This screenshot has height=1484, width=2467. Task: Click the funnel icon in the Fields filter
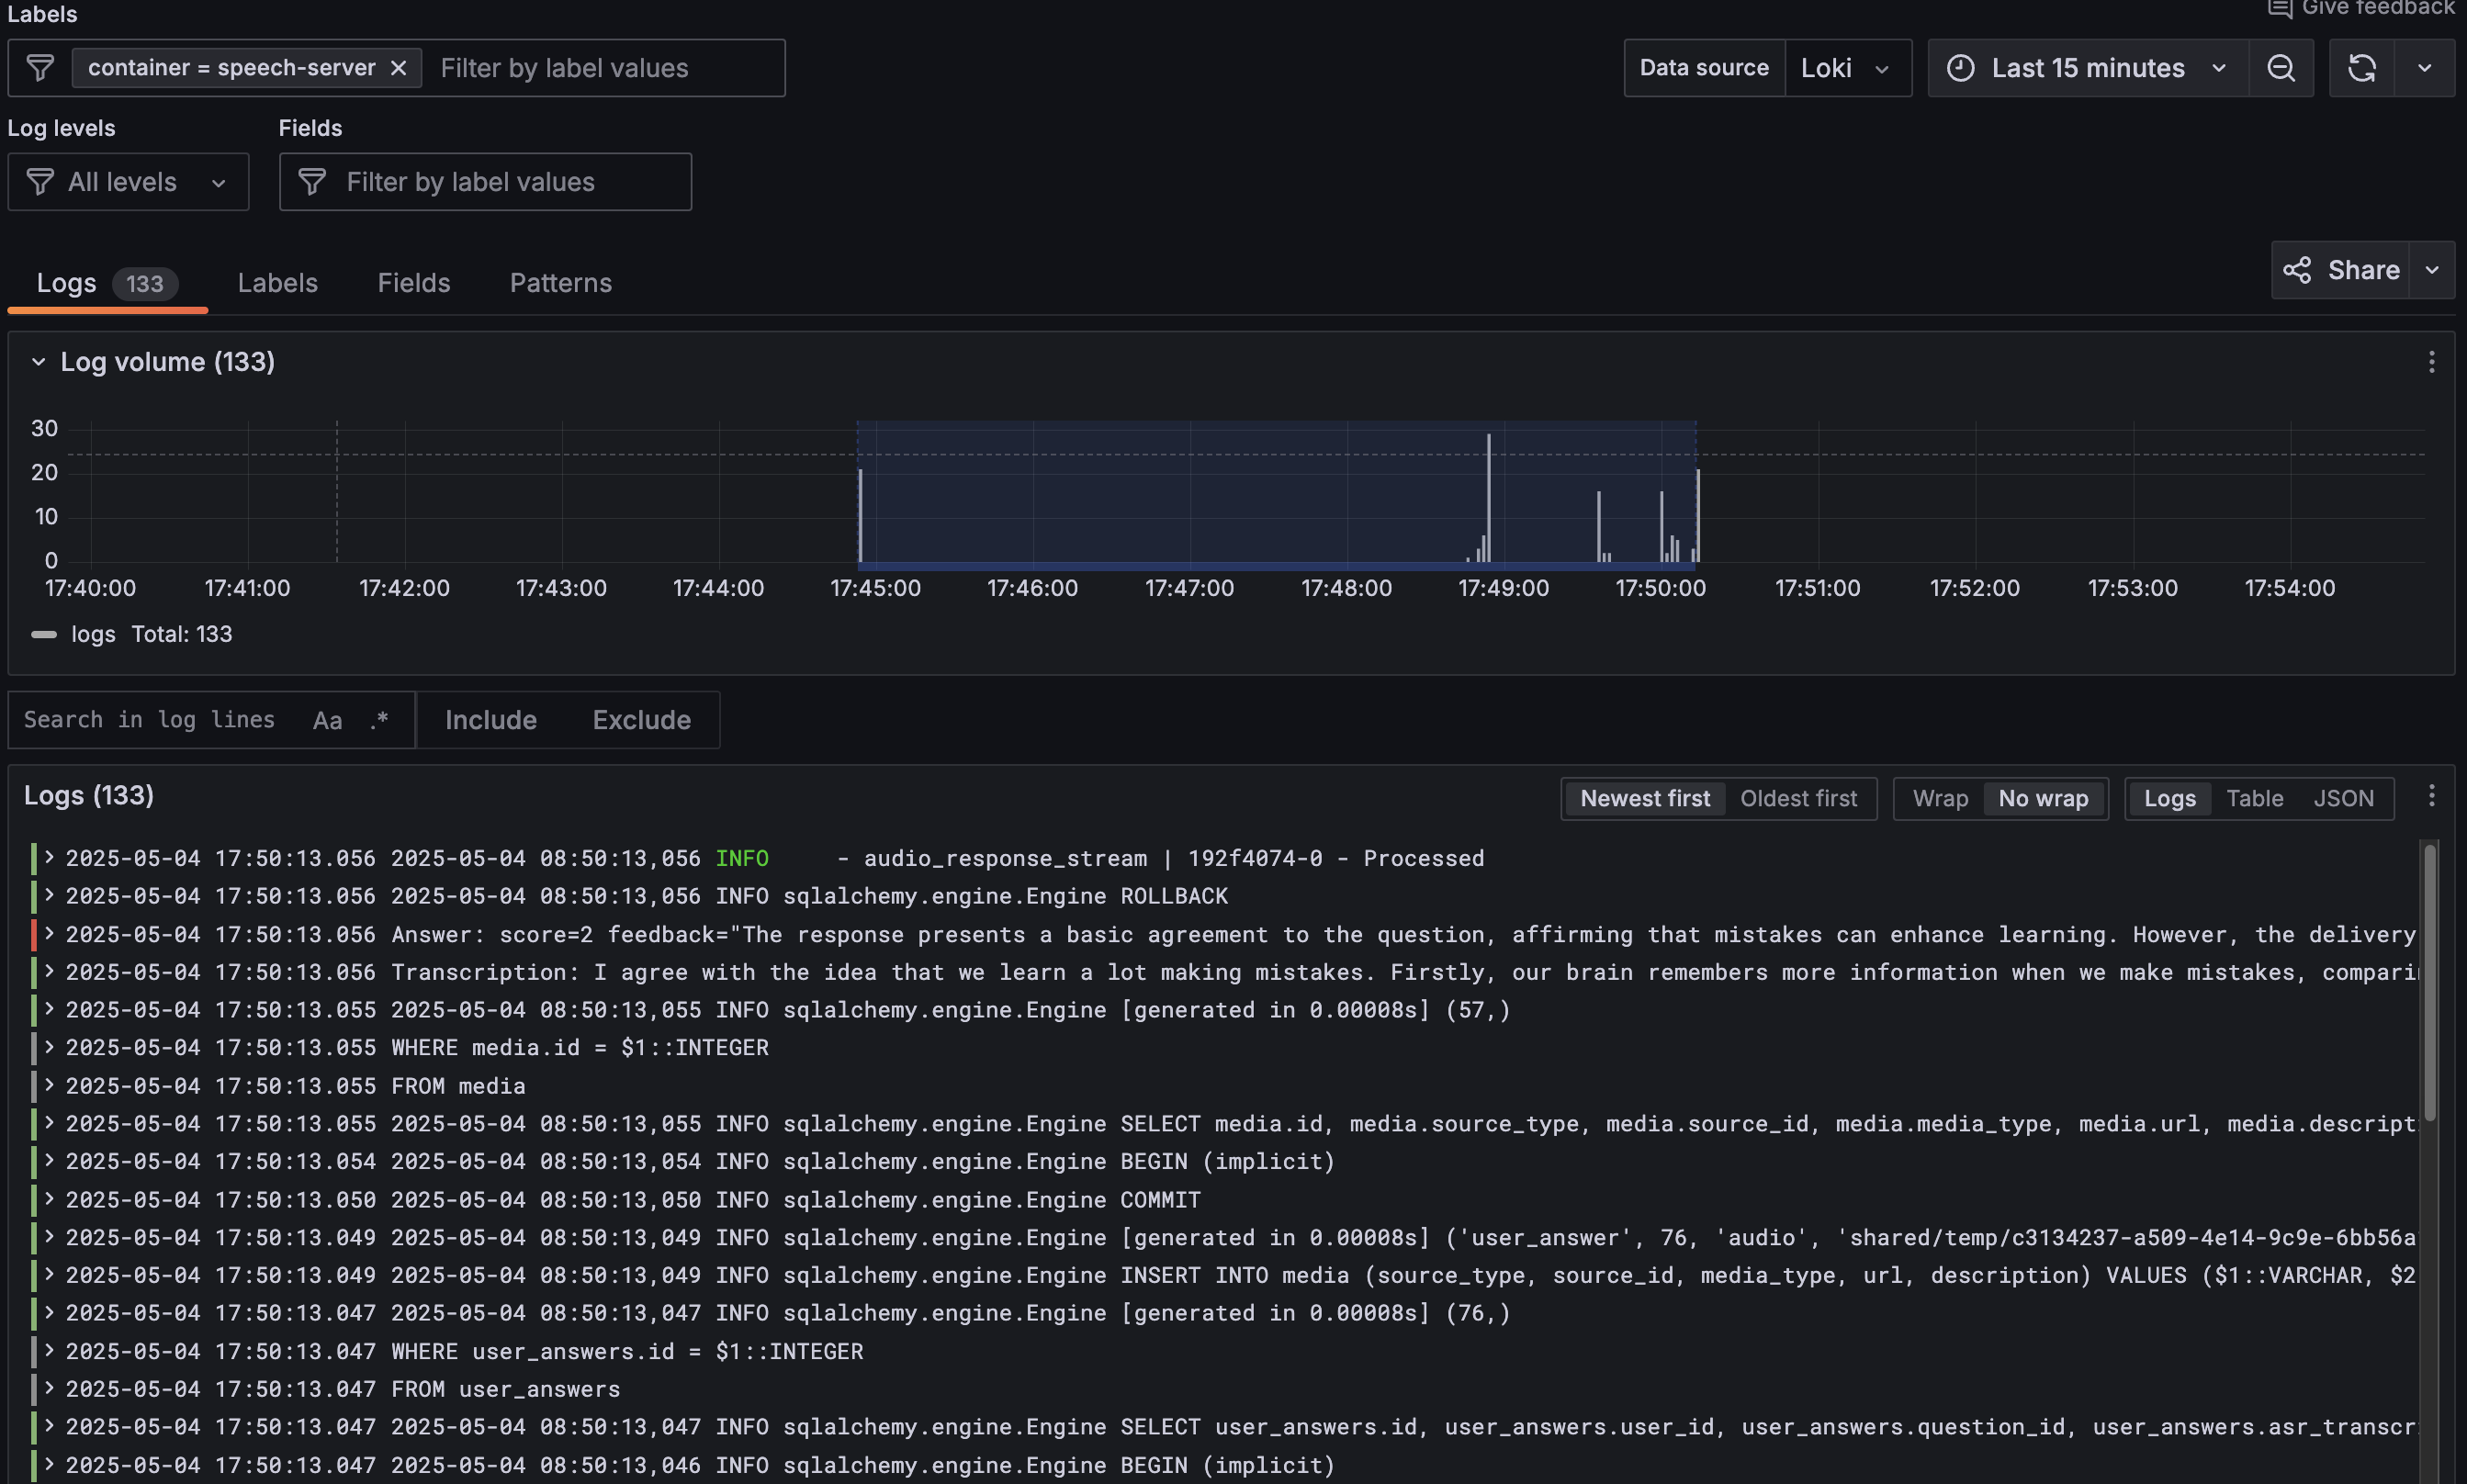[312, 182]
